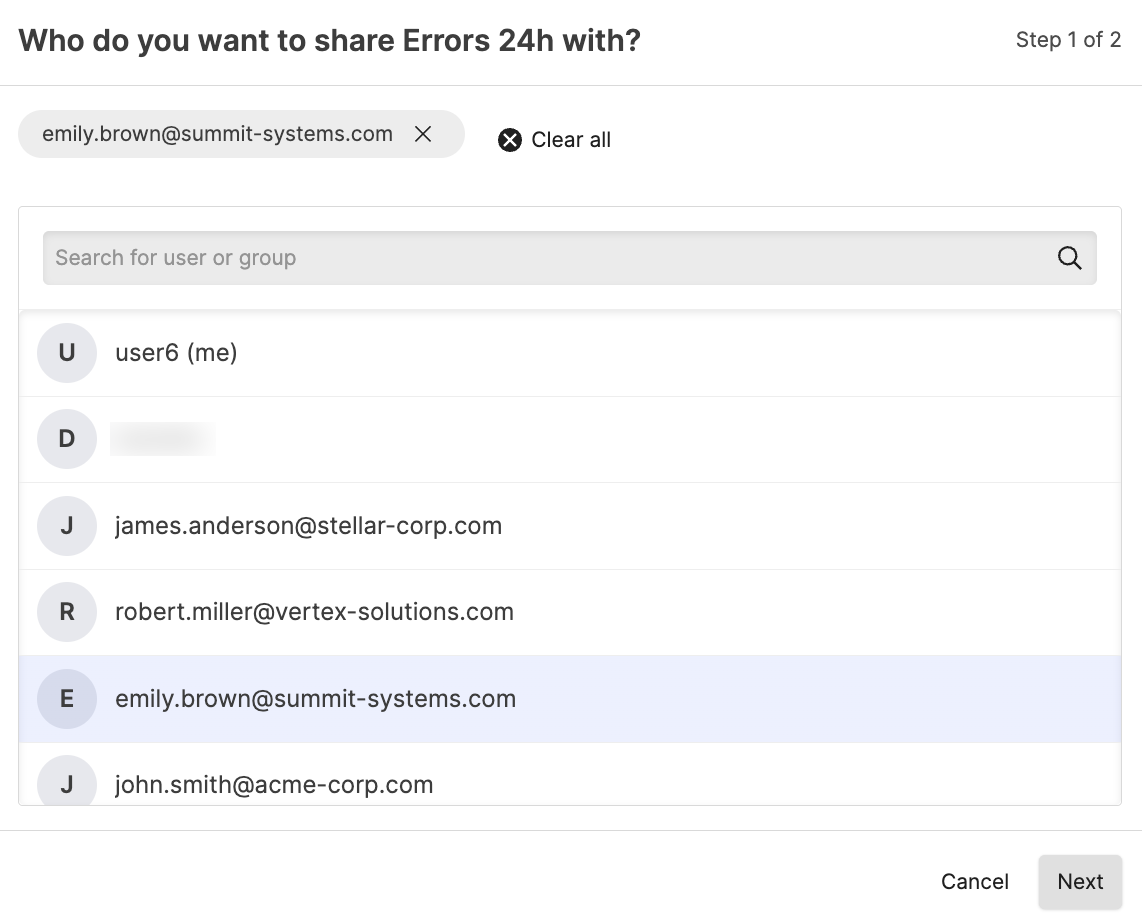Select user6 (me) from the list

tap(176, 353)
